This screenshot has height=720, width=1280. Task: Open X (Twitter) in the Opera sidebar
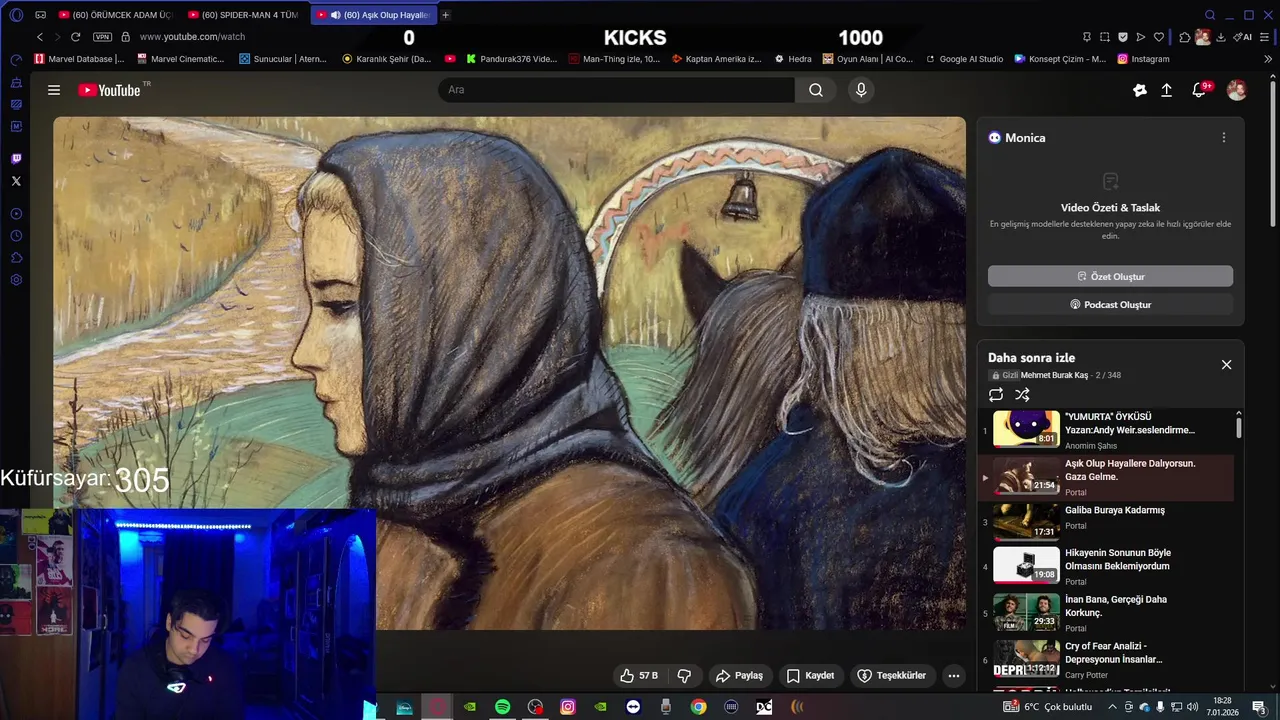16,181
